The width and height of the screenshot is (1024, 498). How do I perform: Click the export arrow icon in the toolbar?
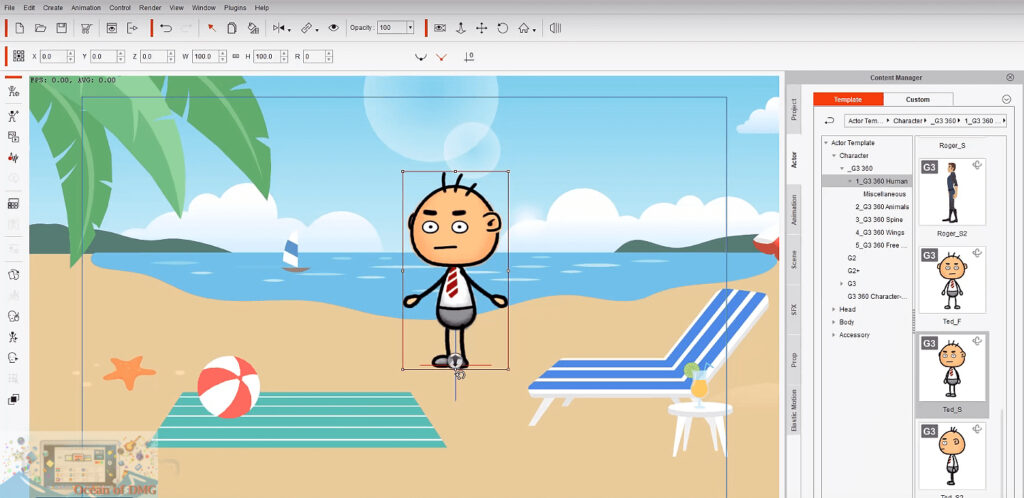tap(133, 28)
